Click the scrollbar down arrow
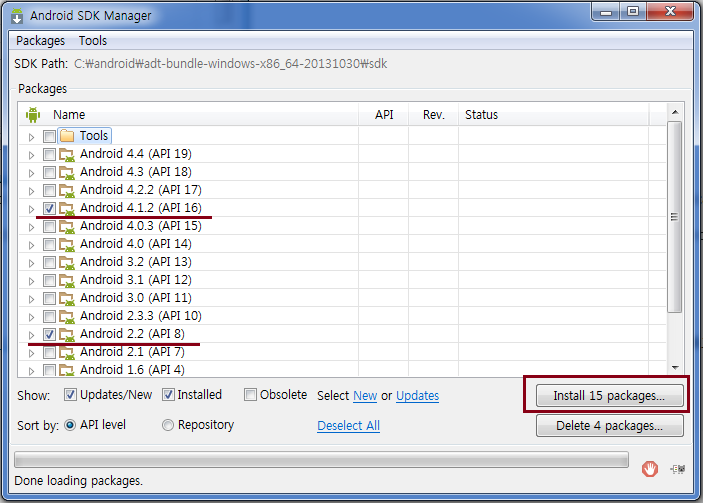 click(x=675, y=368)
